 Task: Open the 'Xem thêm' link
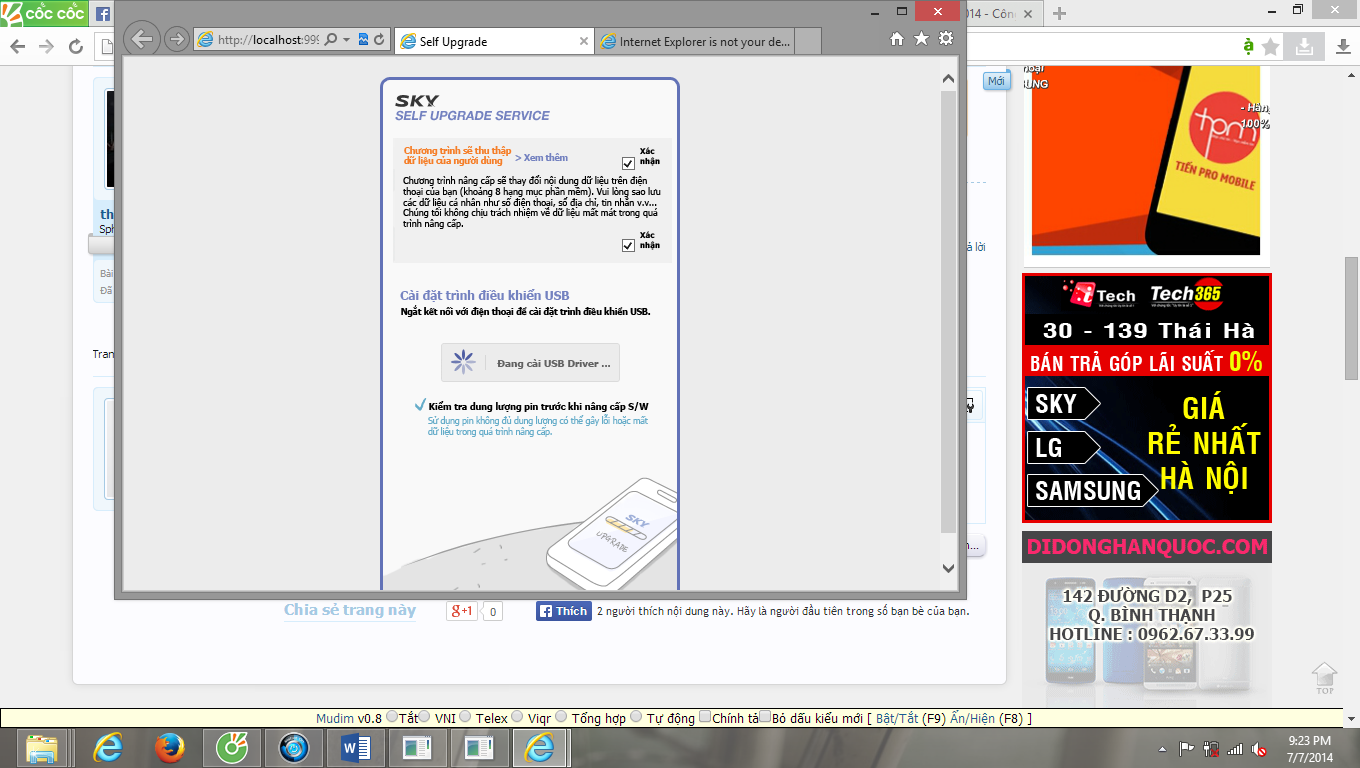tap(542, 158)
